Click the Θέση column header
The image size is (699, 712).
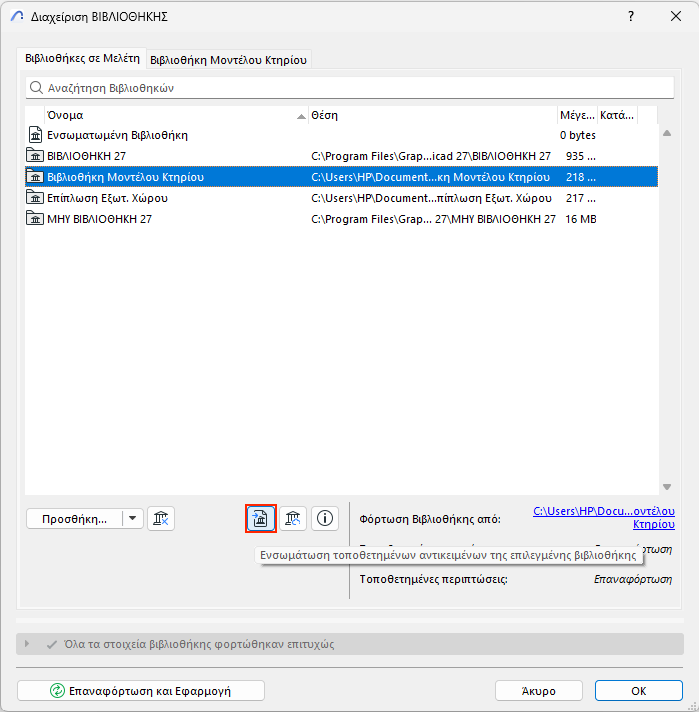[x=433, y=115]
